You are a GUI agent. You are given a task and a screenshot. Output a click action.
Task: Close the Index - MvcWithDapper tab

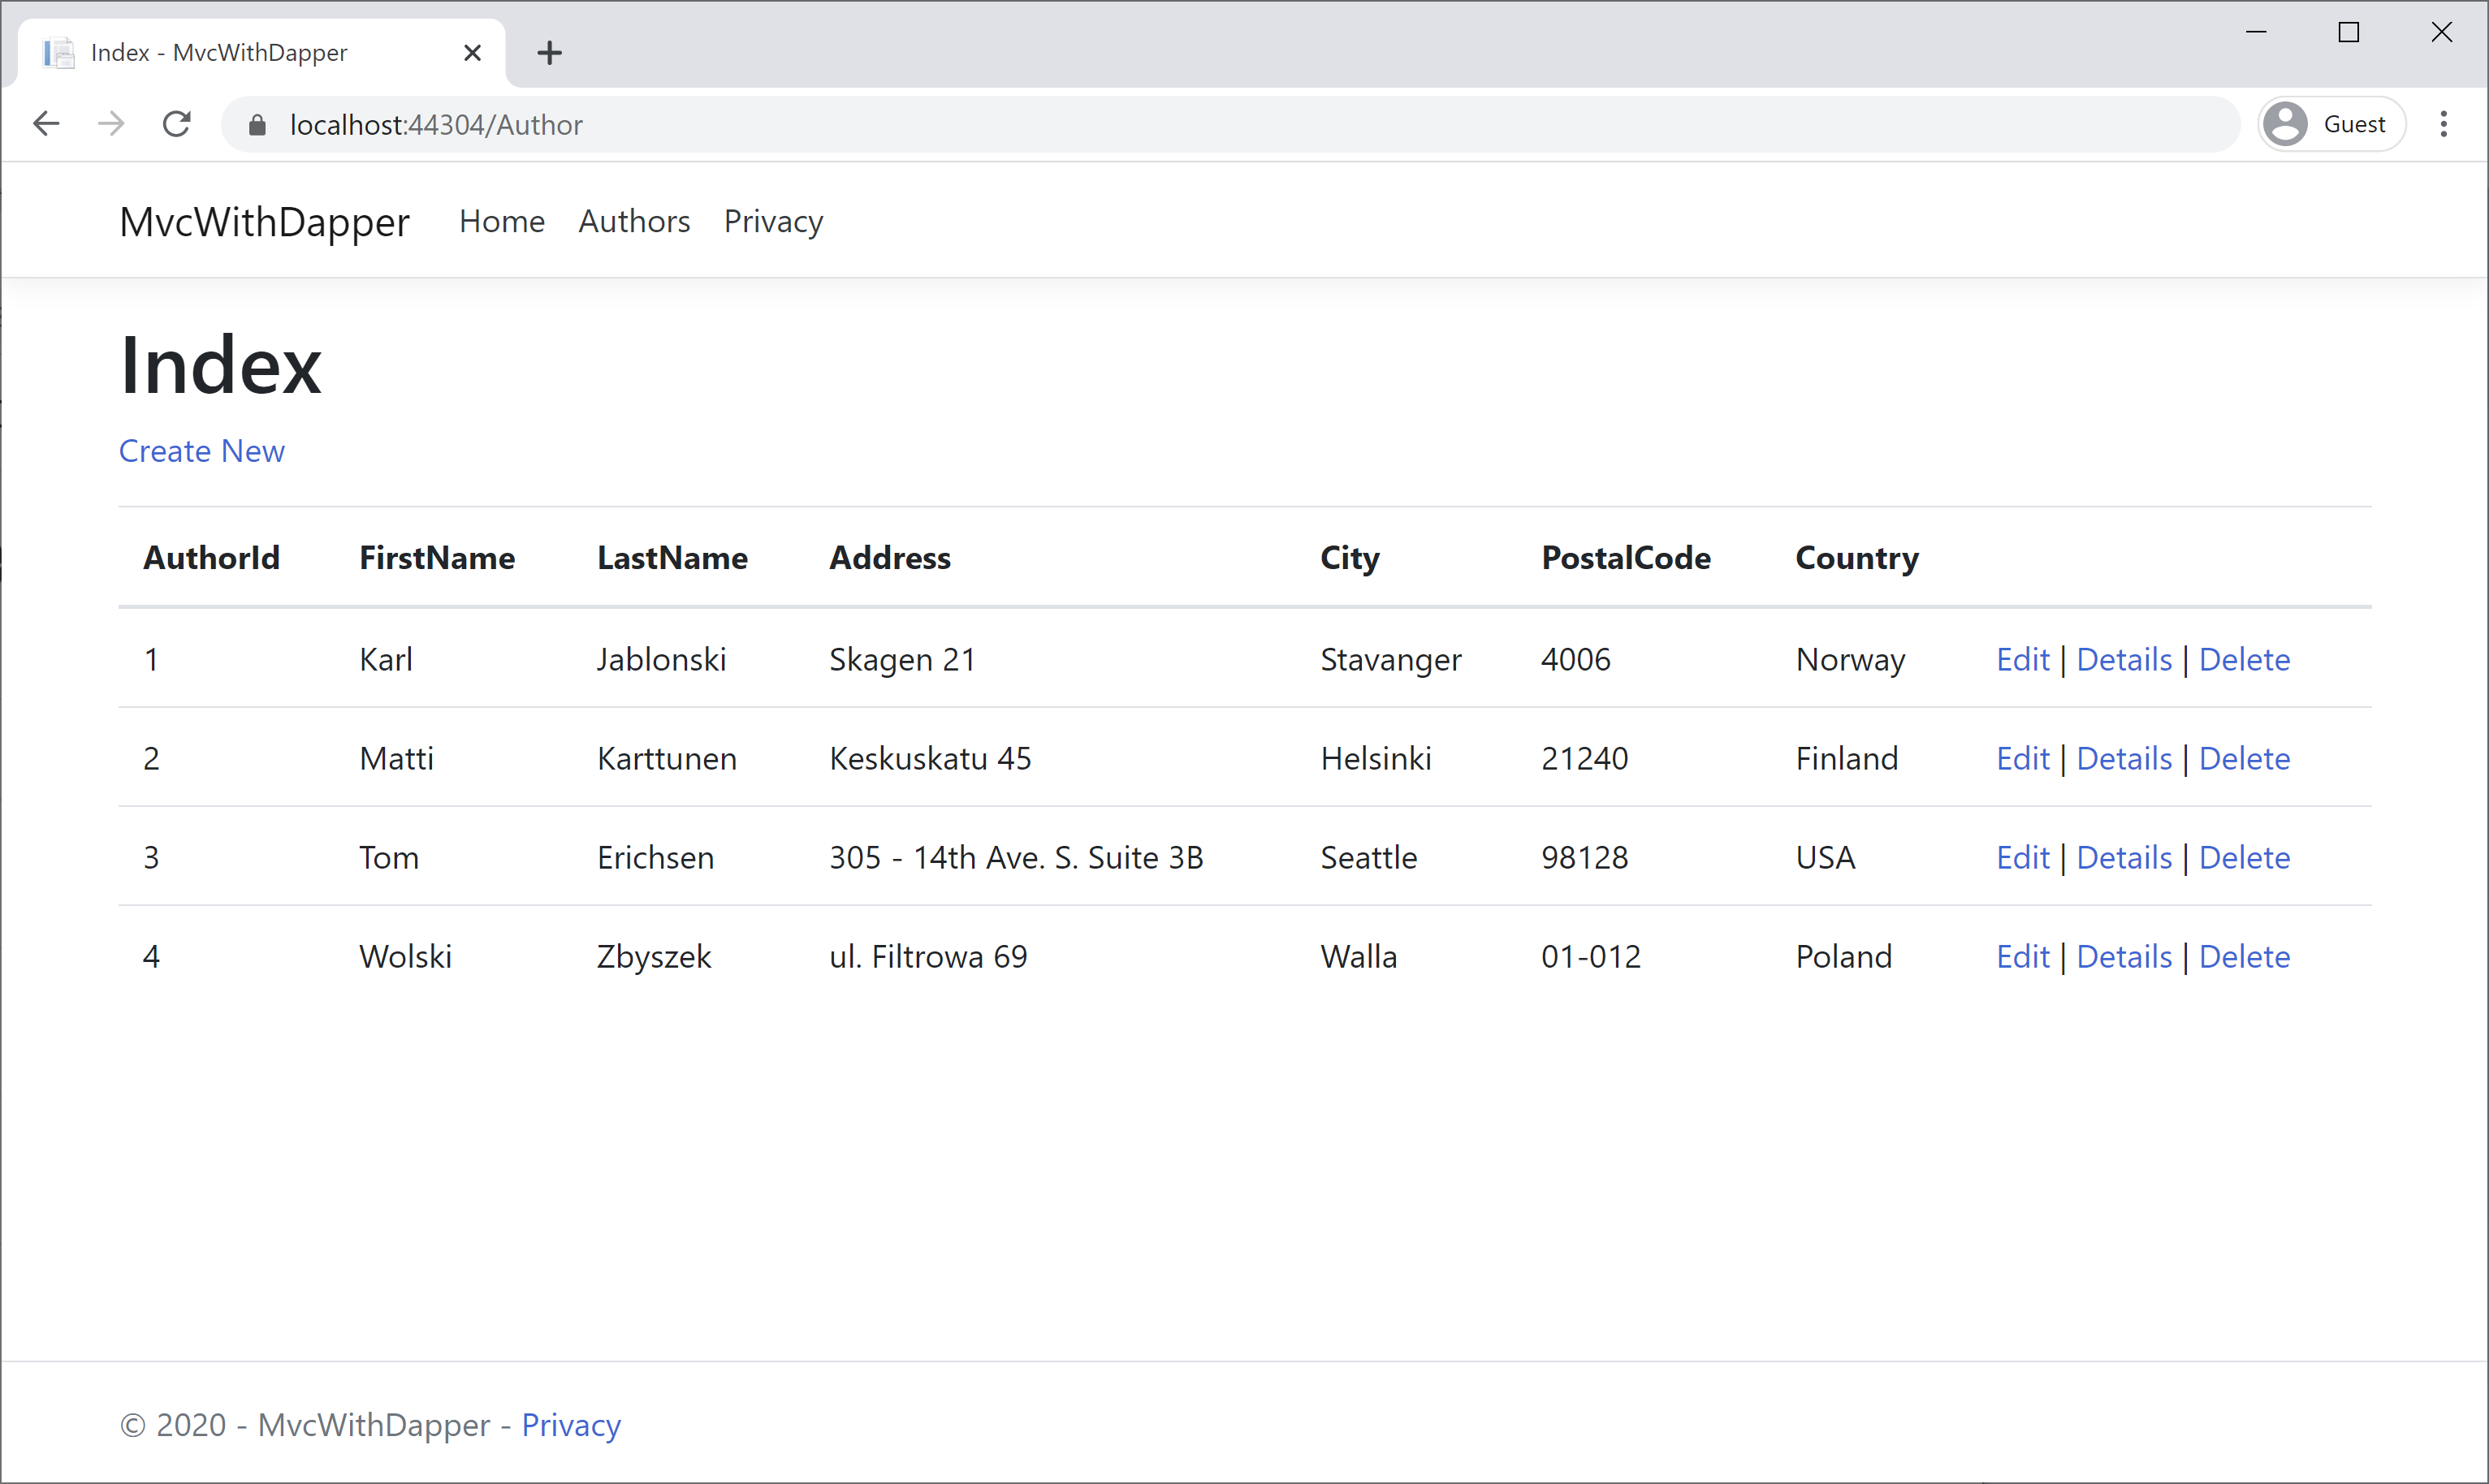tap(473, 52)
